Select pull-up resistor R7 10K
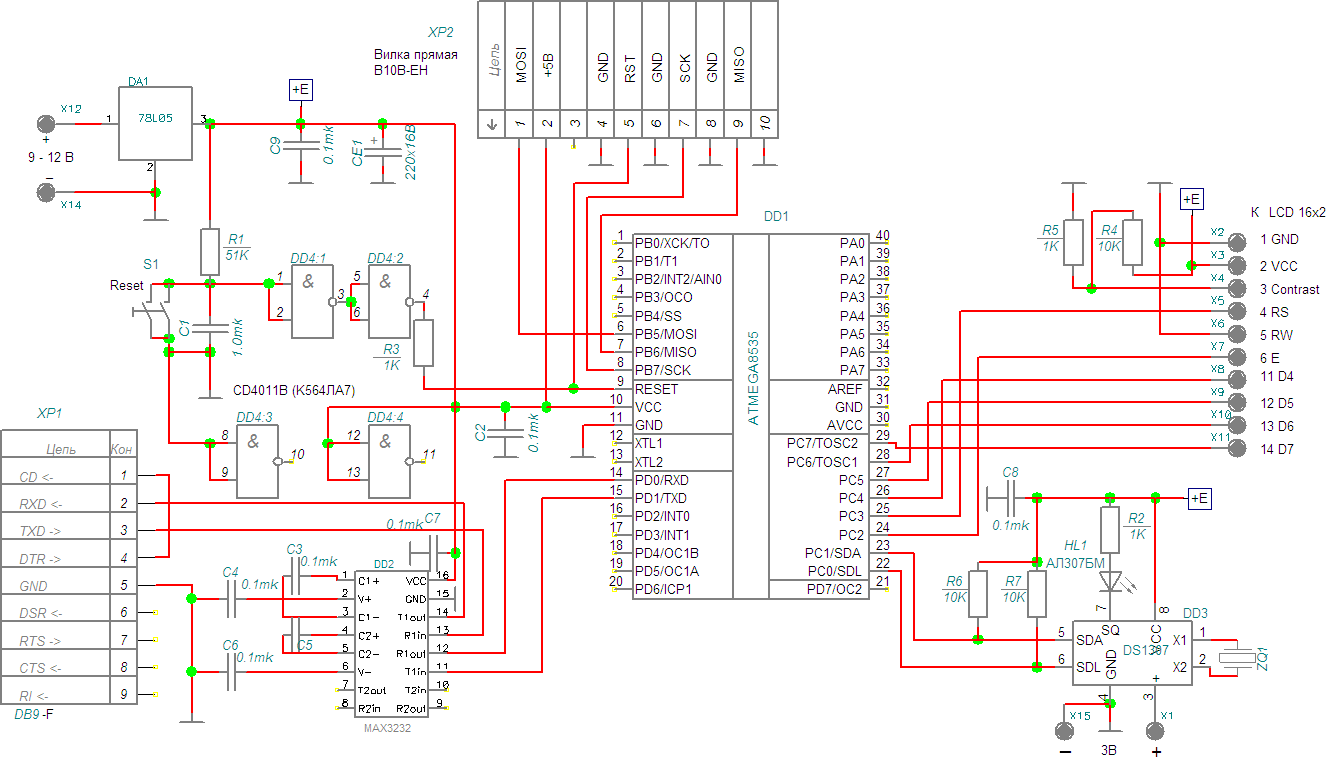 (x=1036, y=594)
